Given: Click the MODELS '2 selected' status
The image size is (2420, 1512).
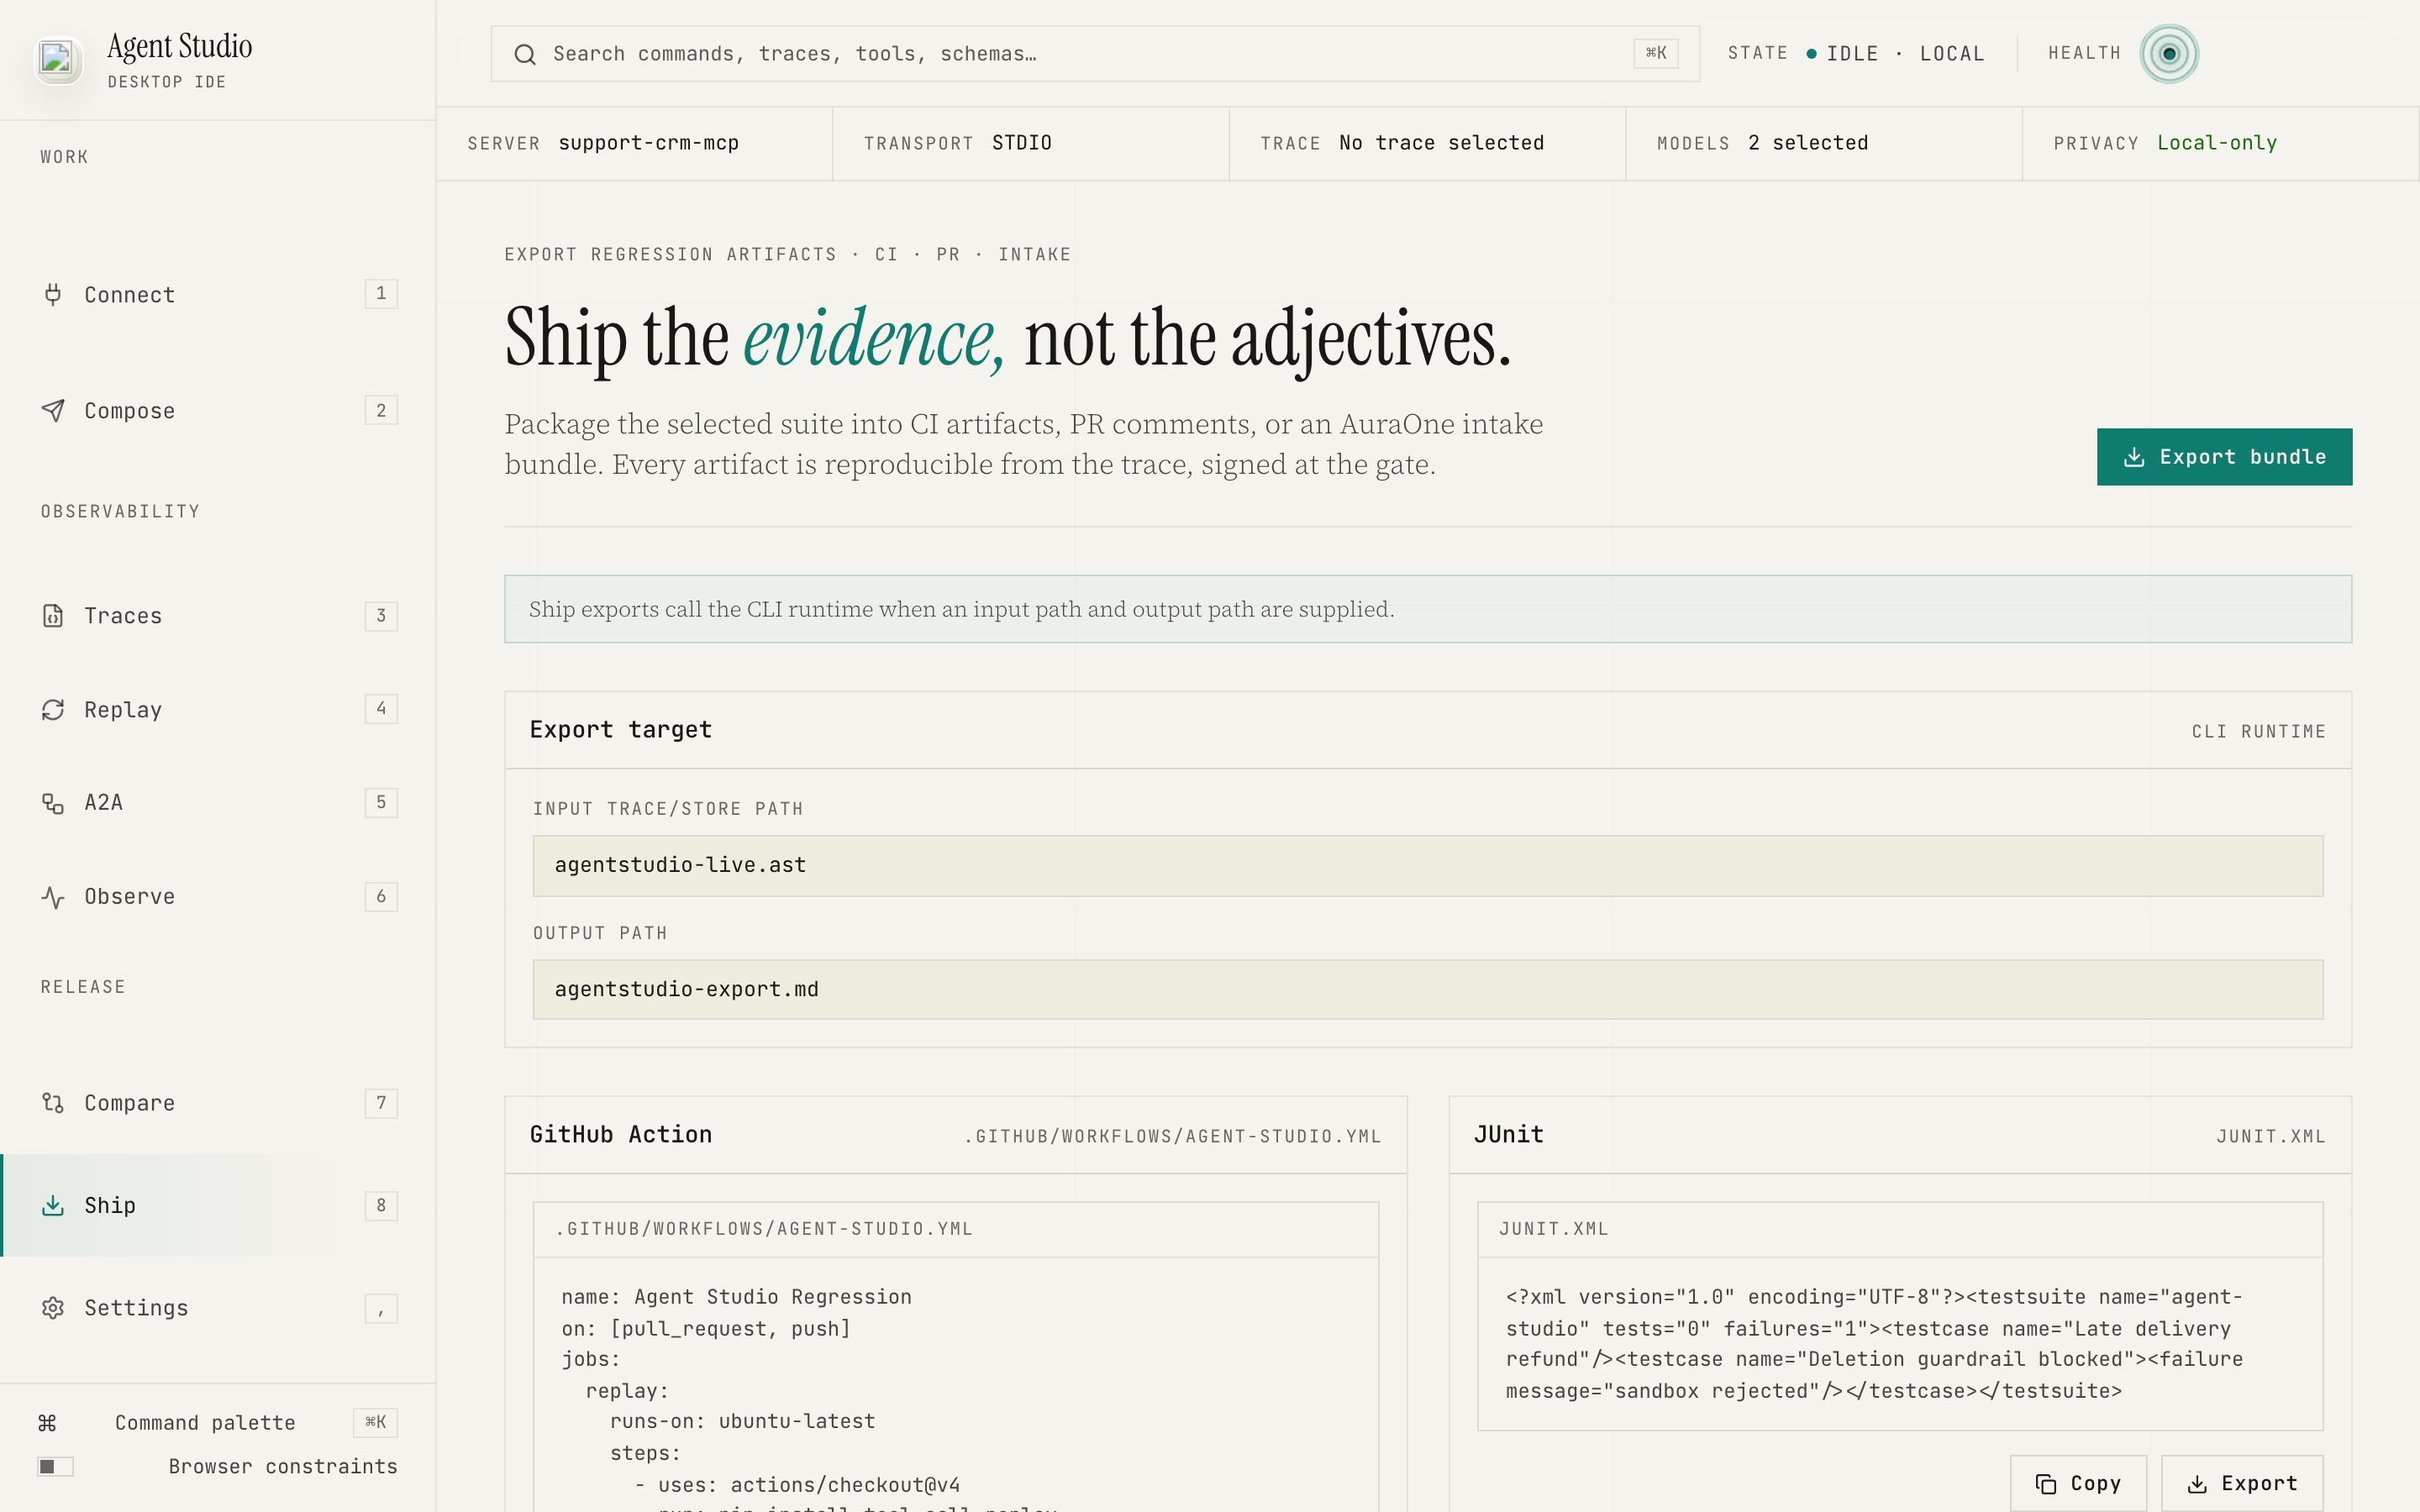Looking at the screenshot, I should 1808,143.
